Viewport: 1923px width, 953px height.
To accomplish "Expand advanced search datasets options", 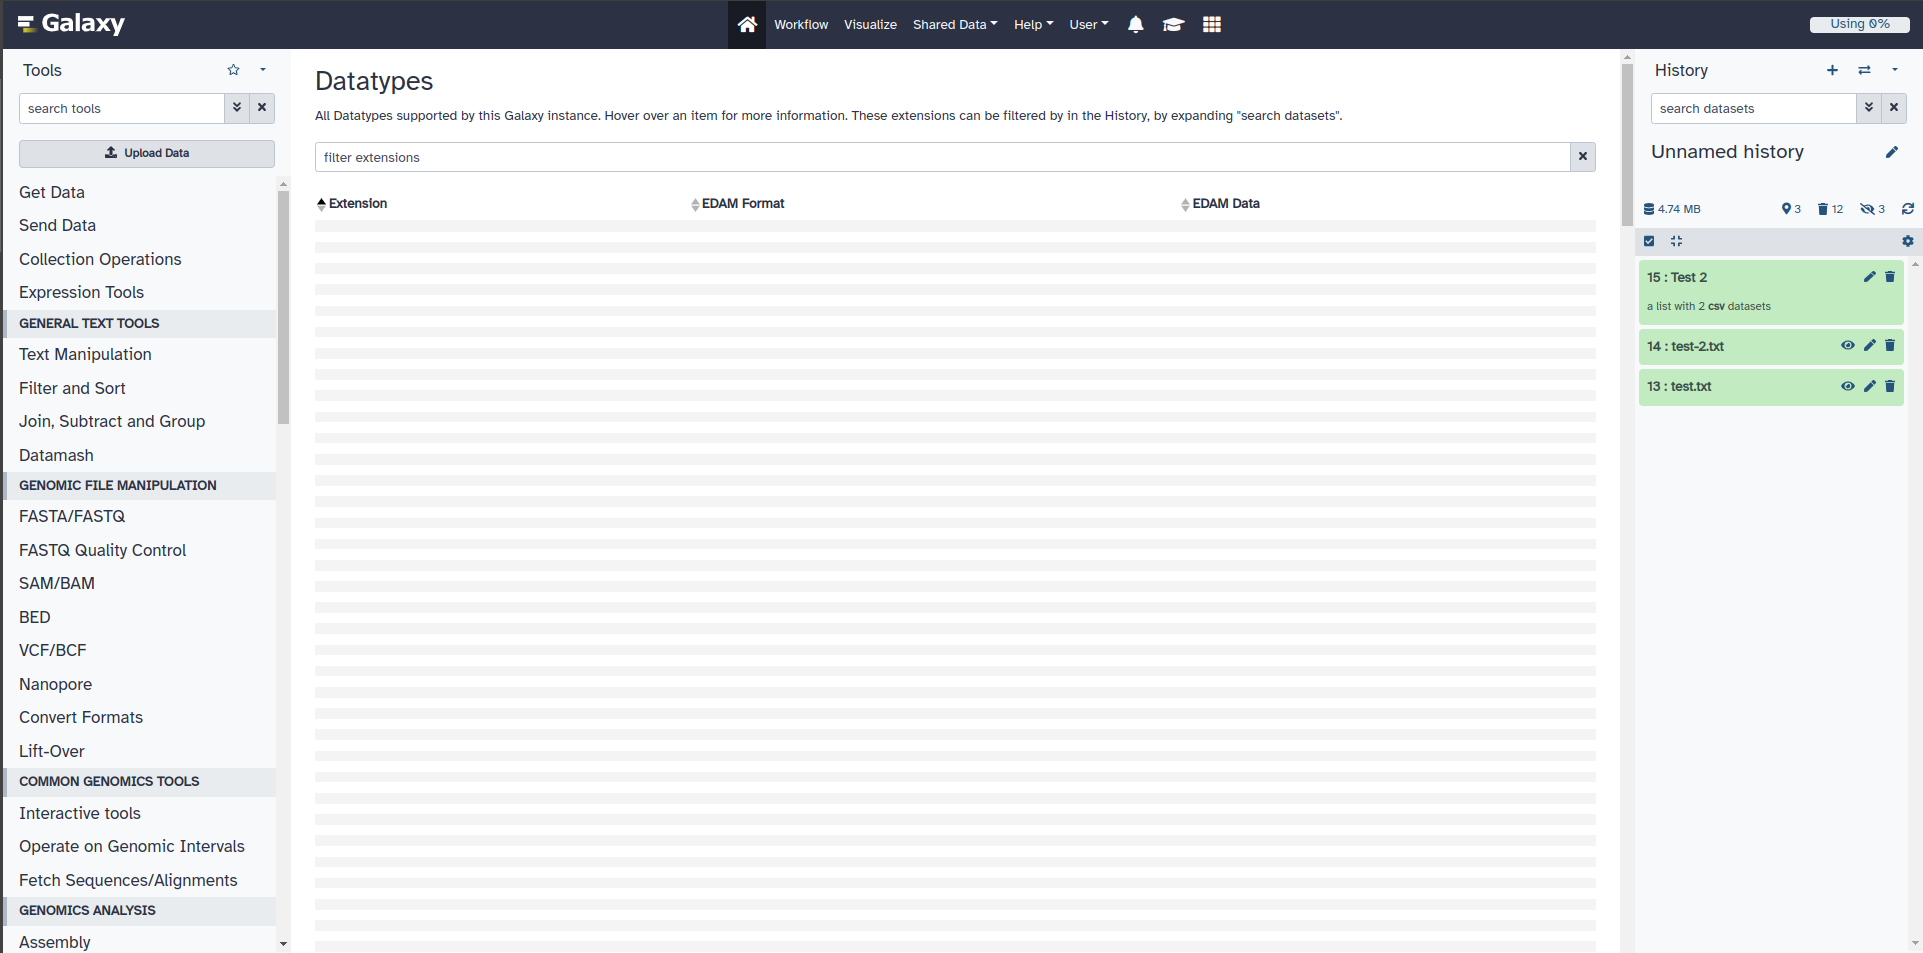I will click(x=1869, y=108).
